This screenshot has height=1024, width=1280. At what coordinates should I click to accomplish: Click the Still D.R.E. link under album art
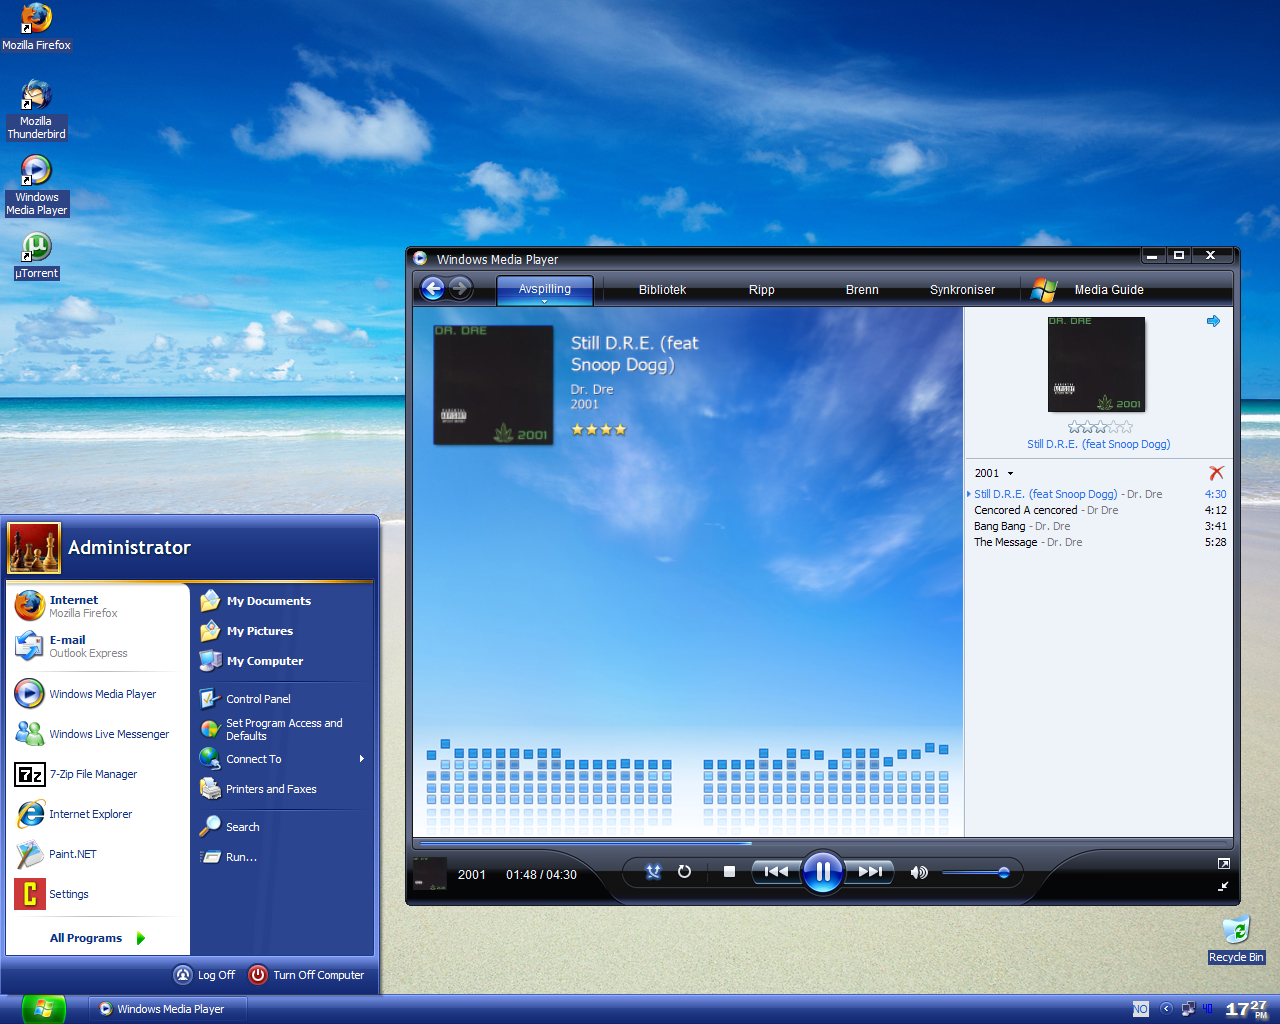(1098, 444)
